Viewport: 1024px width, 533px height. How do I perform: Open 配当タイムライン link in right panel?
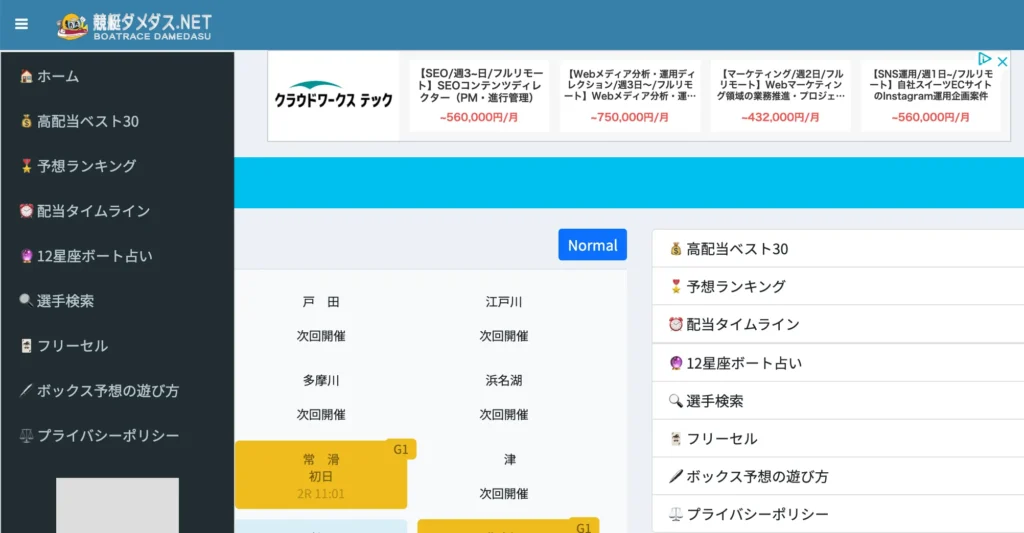(x=838, y=325)
